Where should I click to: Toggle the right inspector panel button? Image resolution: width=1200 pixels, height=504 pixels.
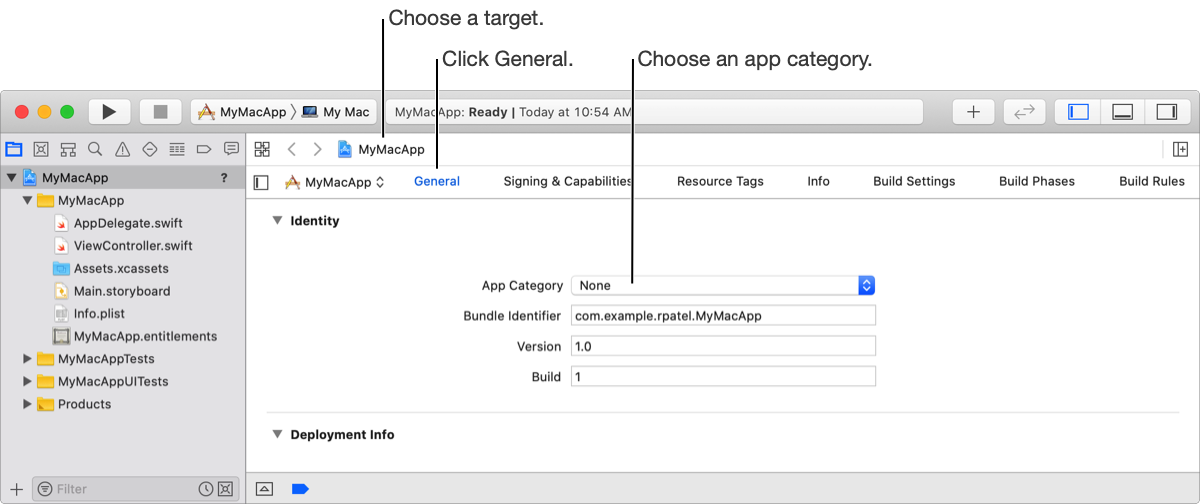pyautogui.click(x=1166, y=112)
